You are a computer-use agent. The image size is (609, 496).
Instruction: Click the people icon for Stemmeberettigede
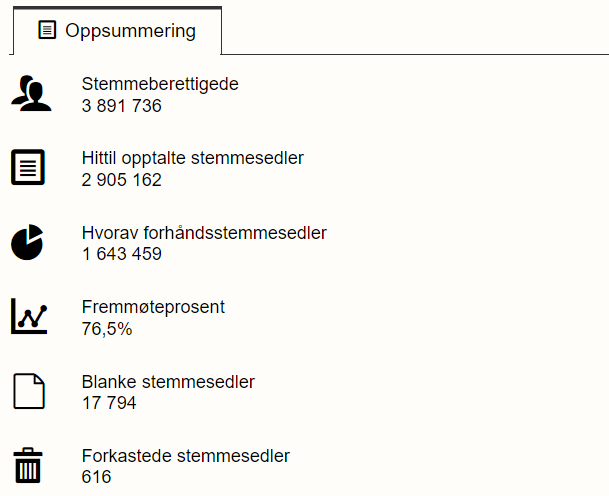click(30, 93)
